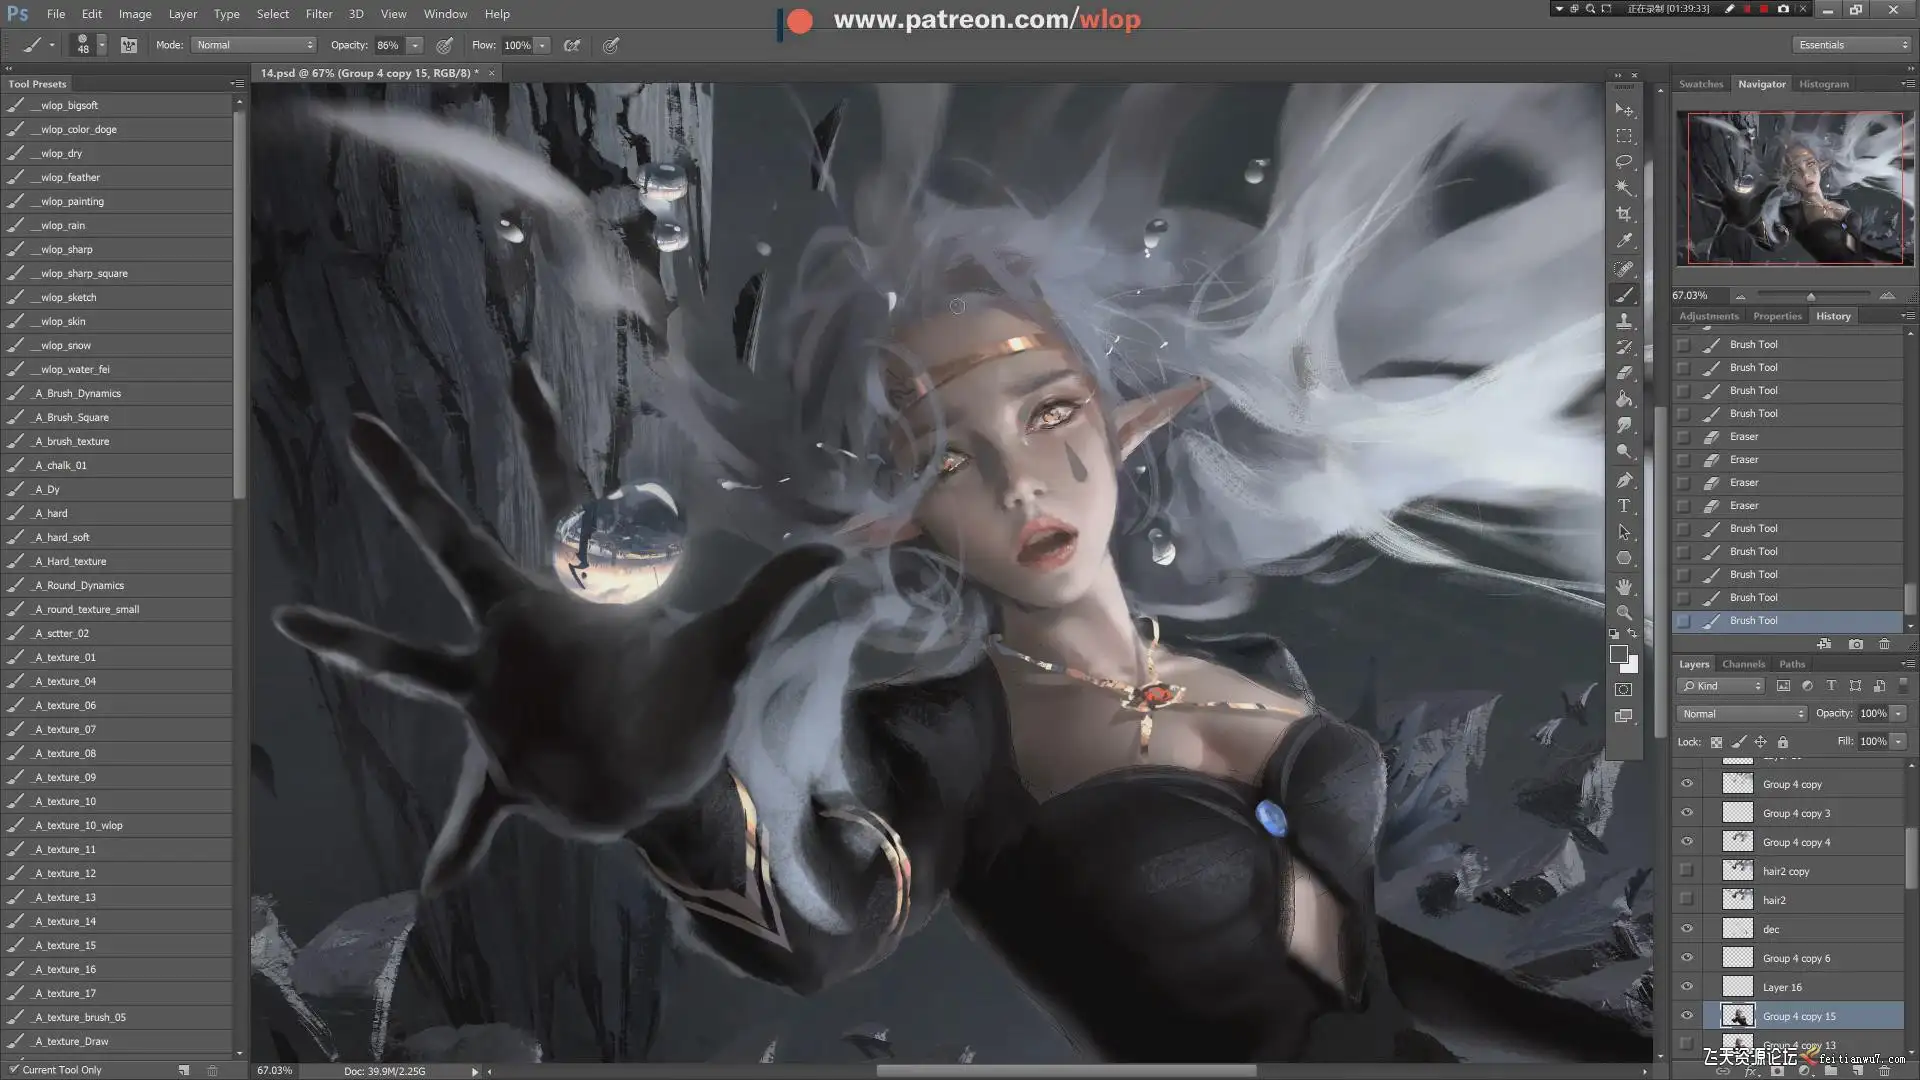Click the Navigator preview thumbnail
The width and height of the screenshot is (1920, 1080).
(x=1795, y=188)
